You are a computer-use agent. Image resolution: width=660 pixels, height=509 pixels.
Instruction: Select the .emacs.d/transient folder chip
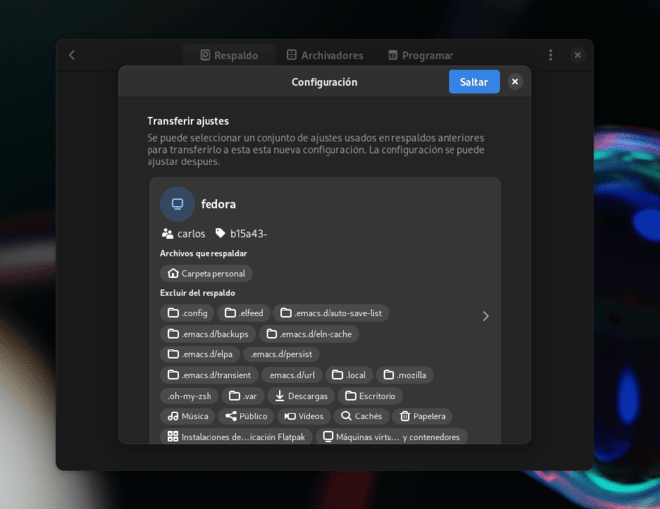tap(209, 375)
